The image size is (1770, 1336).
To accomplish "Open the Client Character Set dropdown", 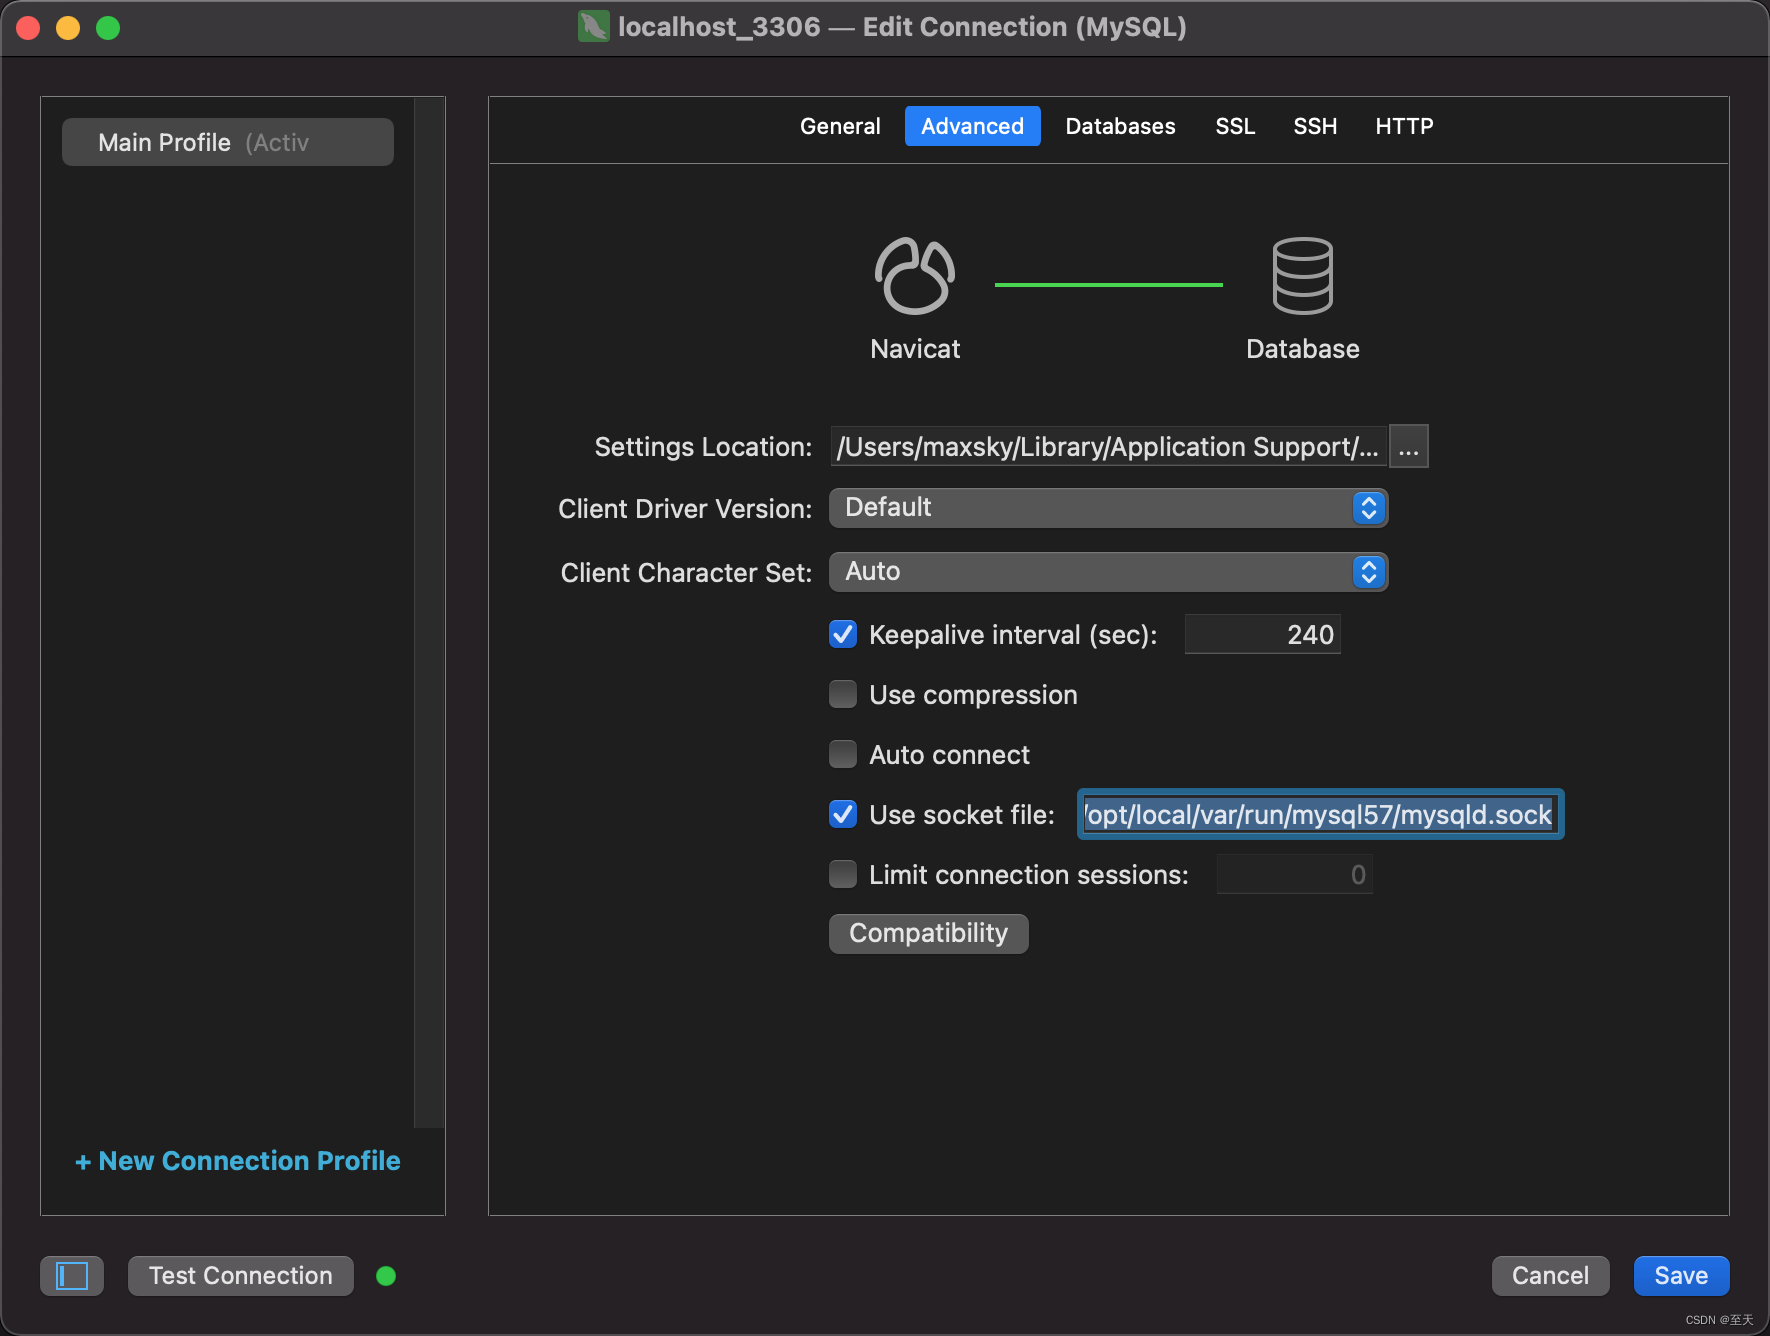I will (1107, 571).
